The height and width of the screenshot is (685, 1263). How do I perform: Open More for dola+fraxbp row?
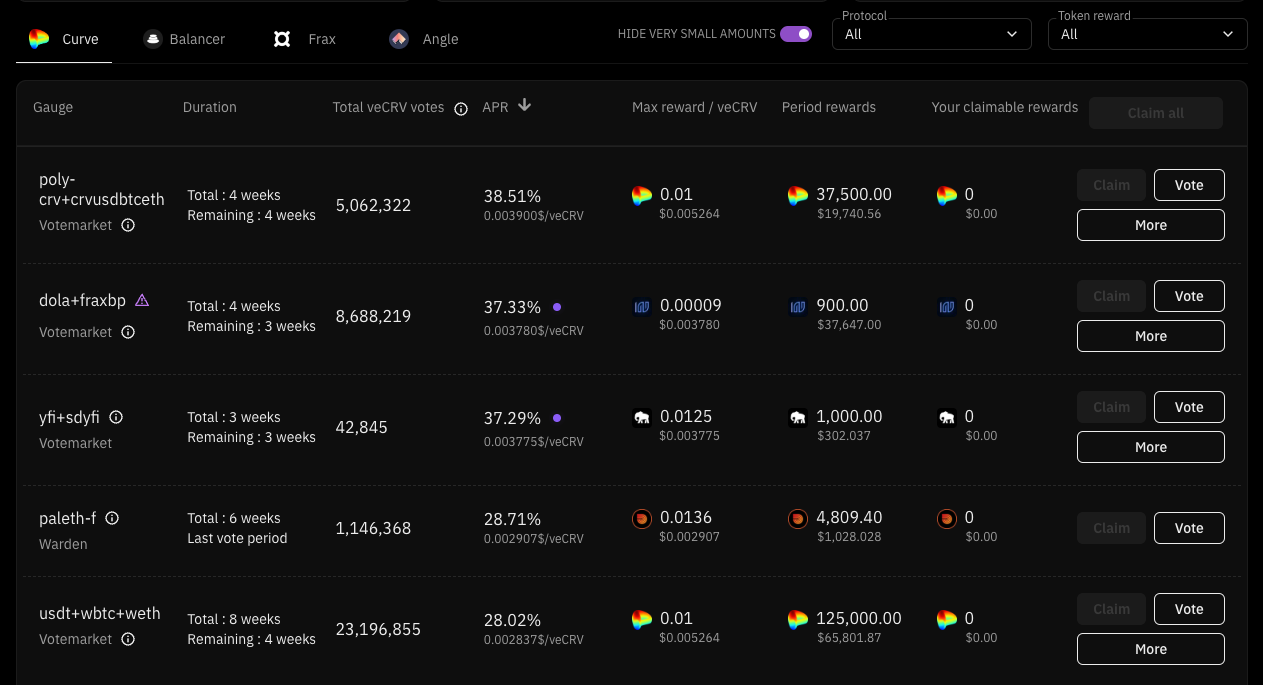(1151, 336)
